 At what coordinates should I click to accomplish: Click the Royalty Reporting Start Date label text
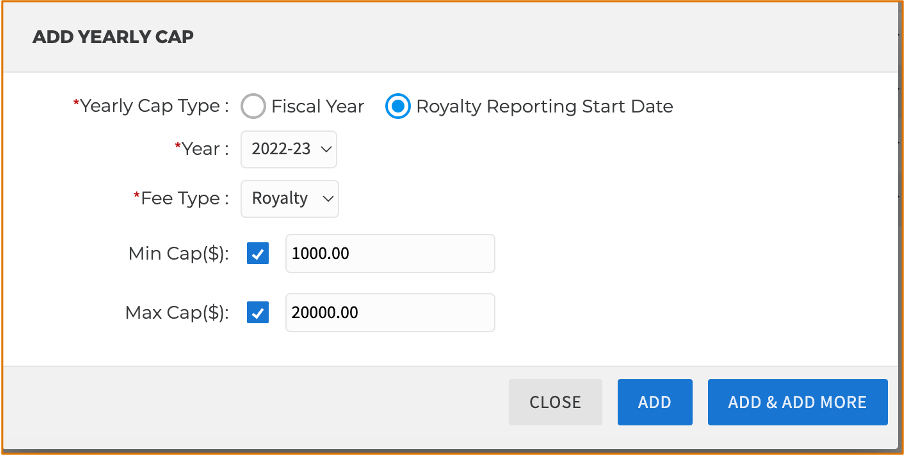(x=545, y=107)
